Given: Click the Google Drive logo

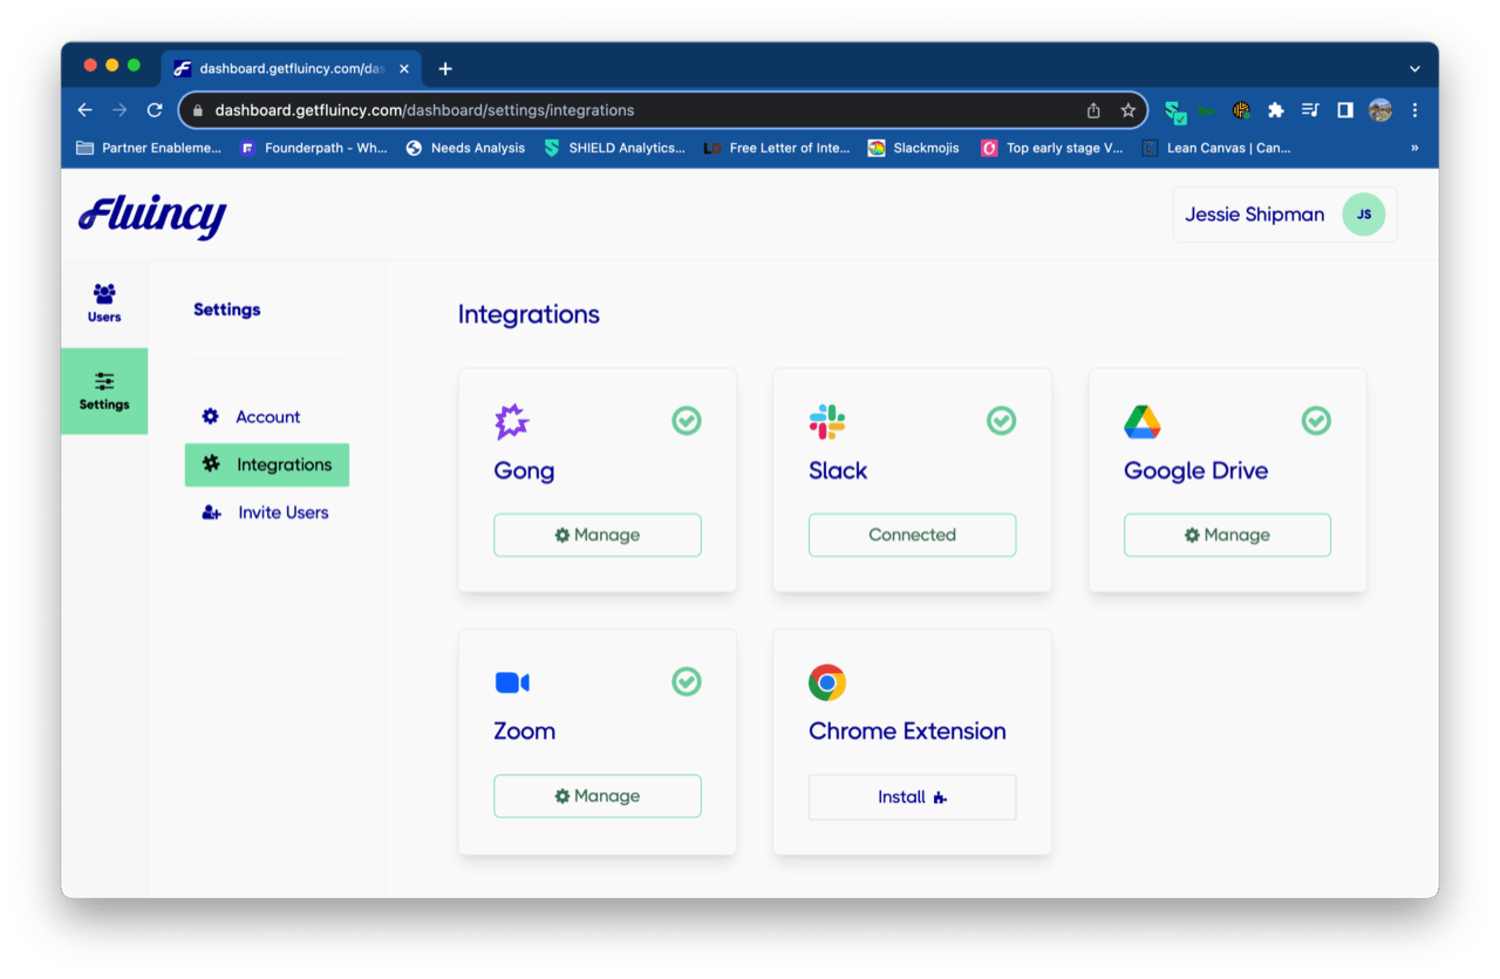Looking at the screenshot, I should 1142,422.
